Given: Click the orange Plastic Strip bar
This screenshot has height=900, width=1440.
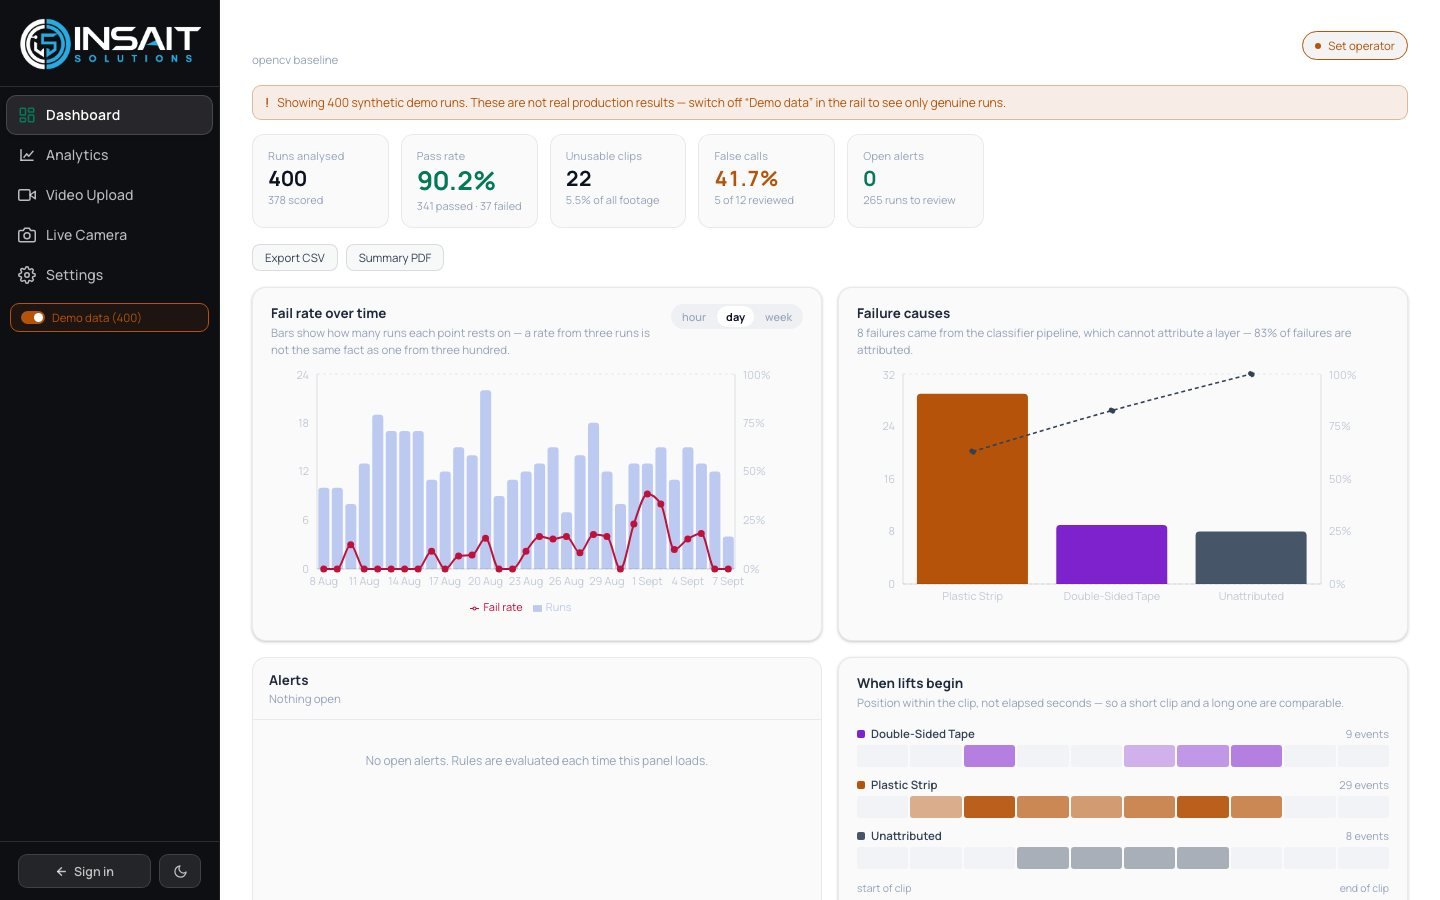Looking at the screenshot, I should (972, 489).
